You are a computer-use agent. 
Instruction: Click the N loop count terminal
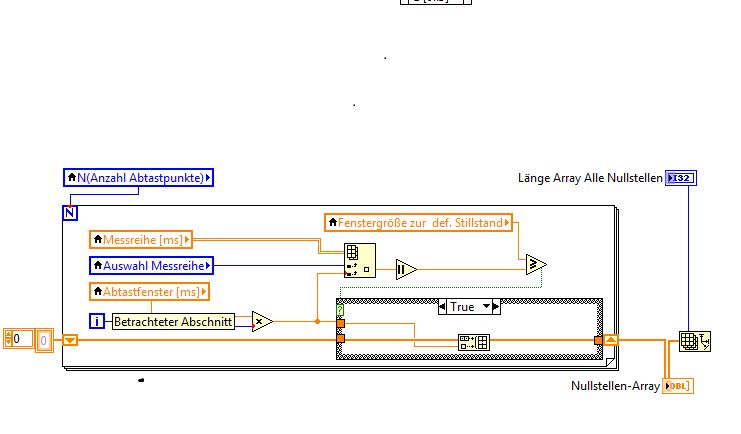click(x=69, y=213)
